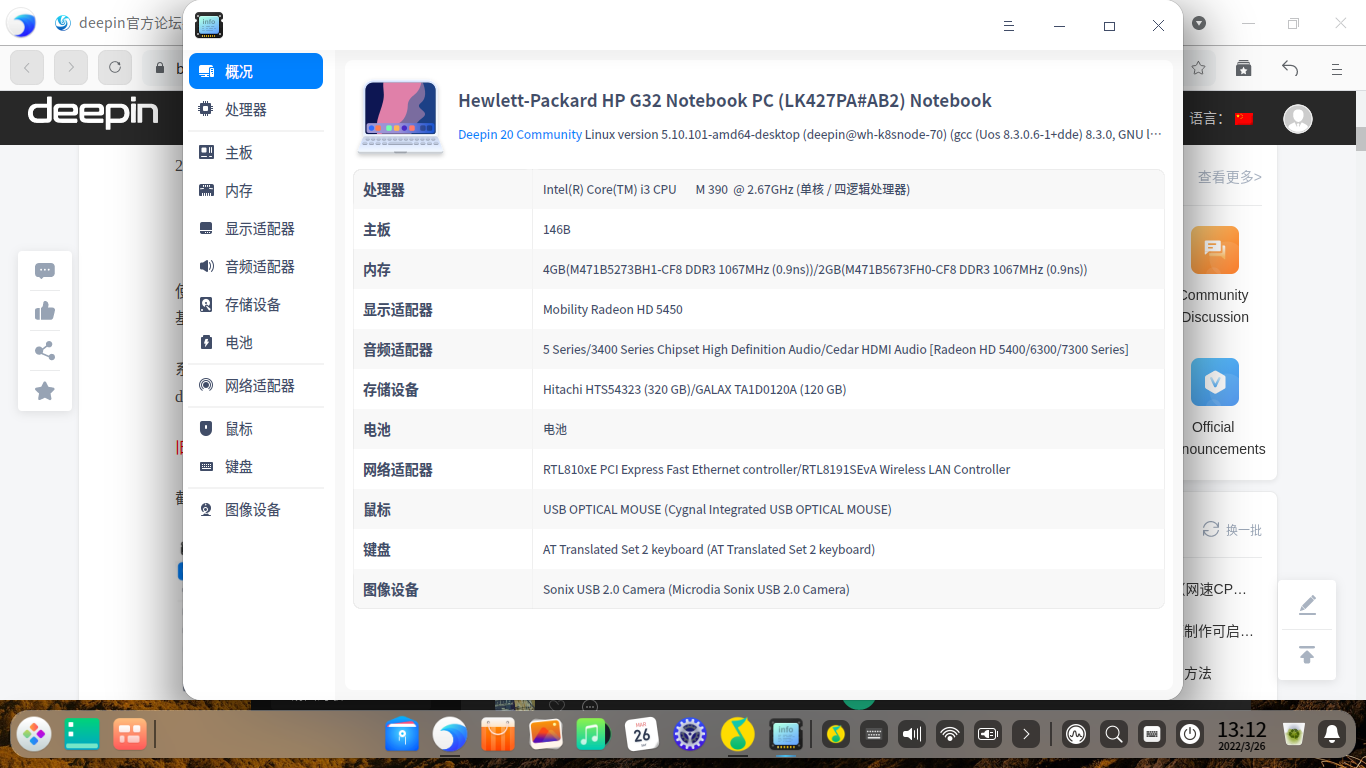Image resolution: width=1366 pixels, height=768 pixels.
Task: Expand the system tray arrow in taskbar
Action: point(1026,734)
